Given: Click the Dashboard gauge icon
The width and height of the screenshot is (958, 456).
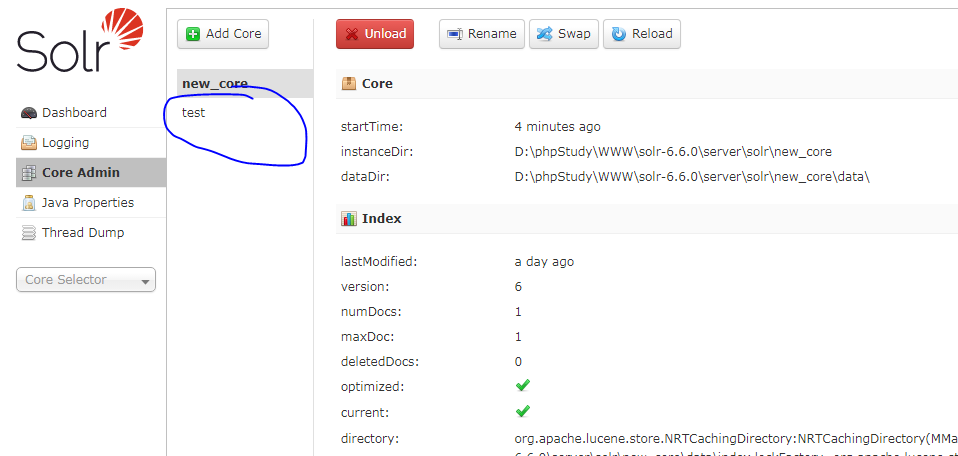Looking at the screenshot, I should (x=29, y=113).
